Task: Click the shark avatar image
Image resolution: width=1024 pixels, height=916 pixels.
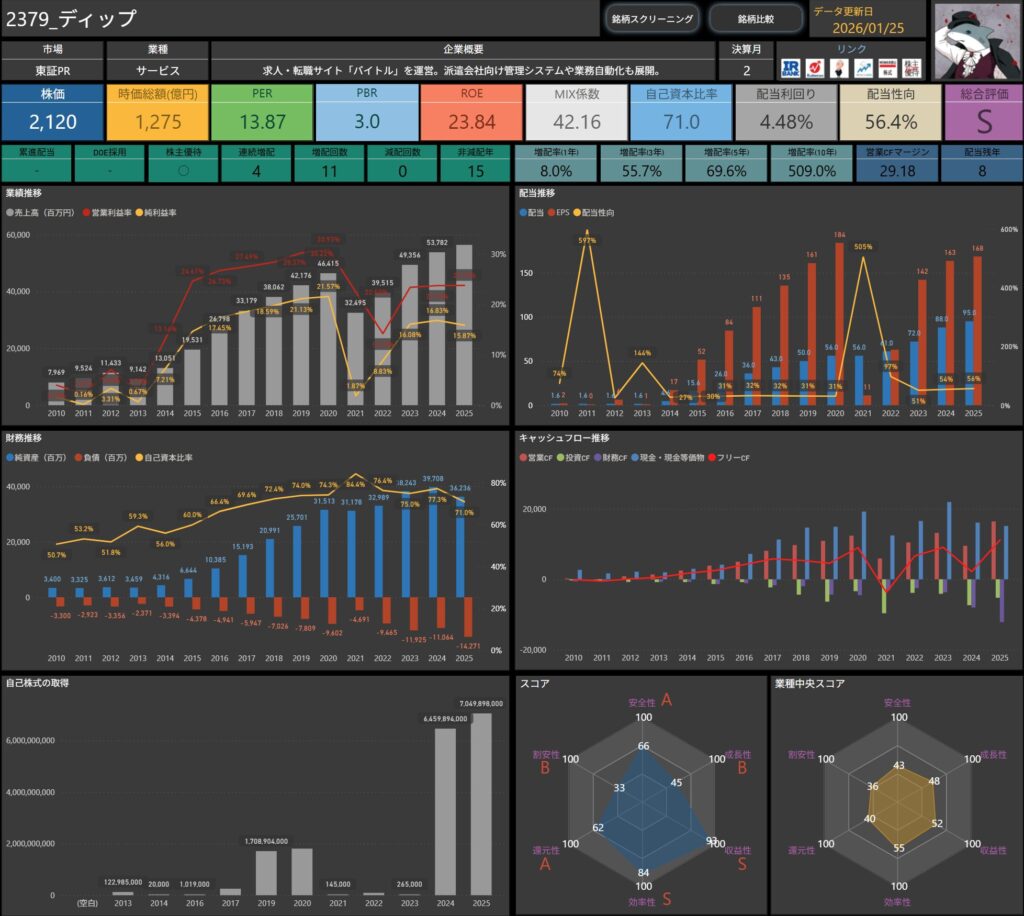Action: click(x=976, y=40)
